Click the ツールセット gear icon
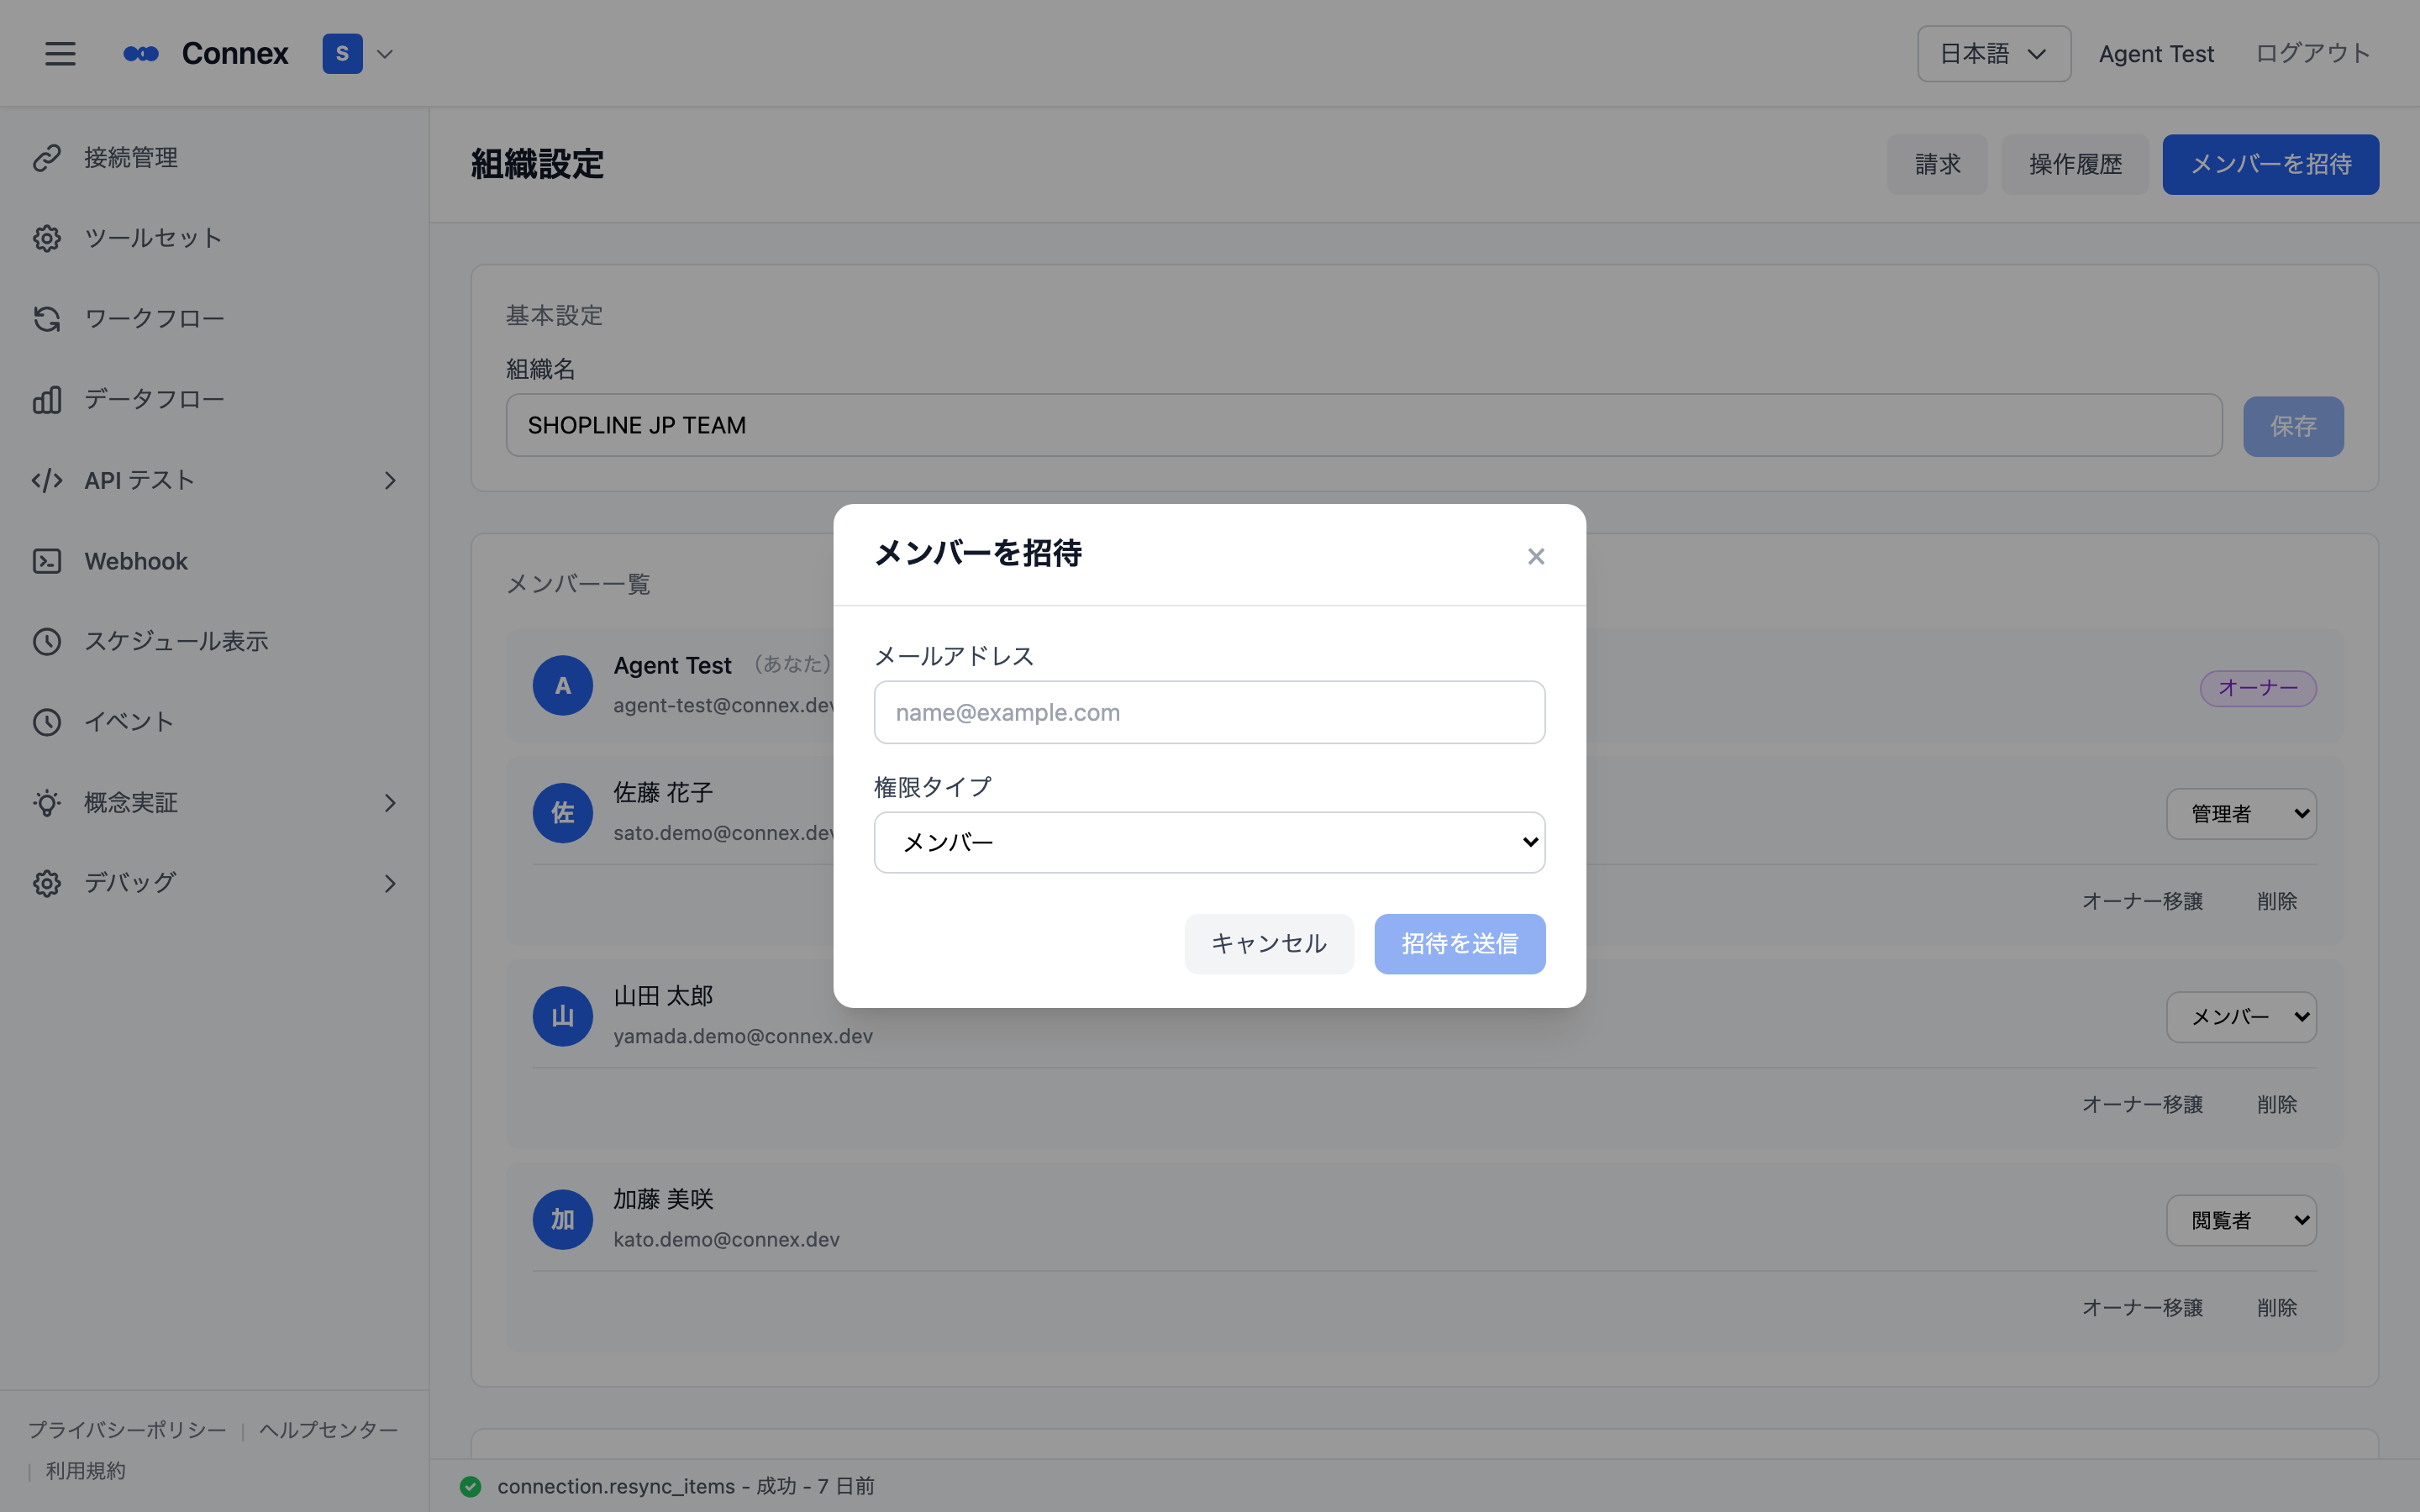Image resolution: width=2420 pixels, height=1512 pixels. (x=47, y=238)
